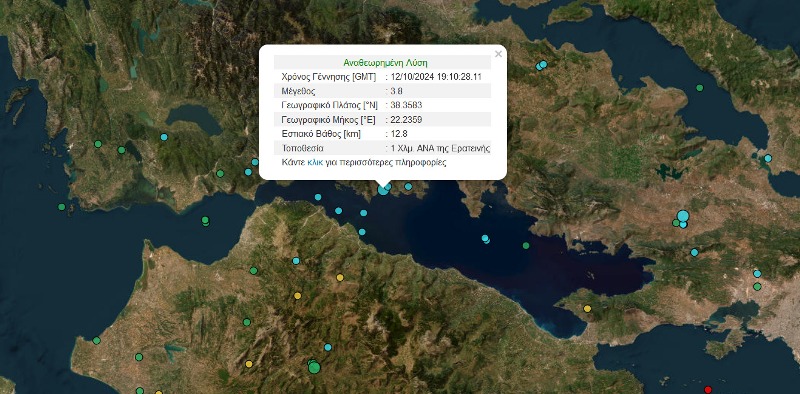Screen dimensions: 800x394
Task: Click the westernmost green marker near the islands
Action: click(x=62, y=207)
